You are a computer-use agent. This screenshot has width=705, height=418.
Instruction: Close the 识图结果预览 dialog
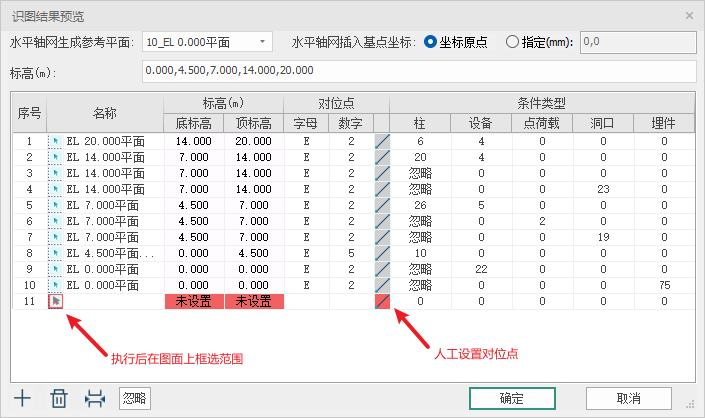click(688, 16)
